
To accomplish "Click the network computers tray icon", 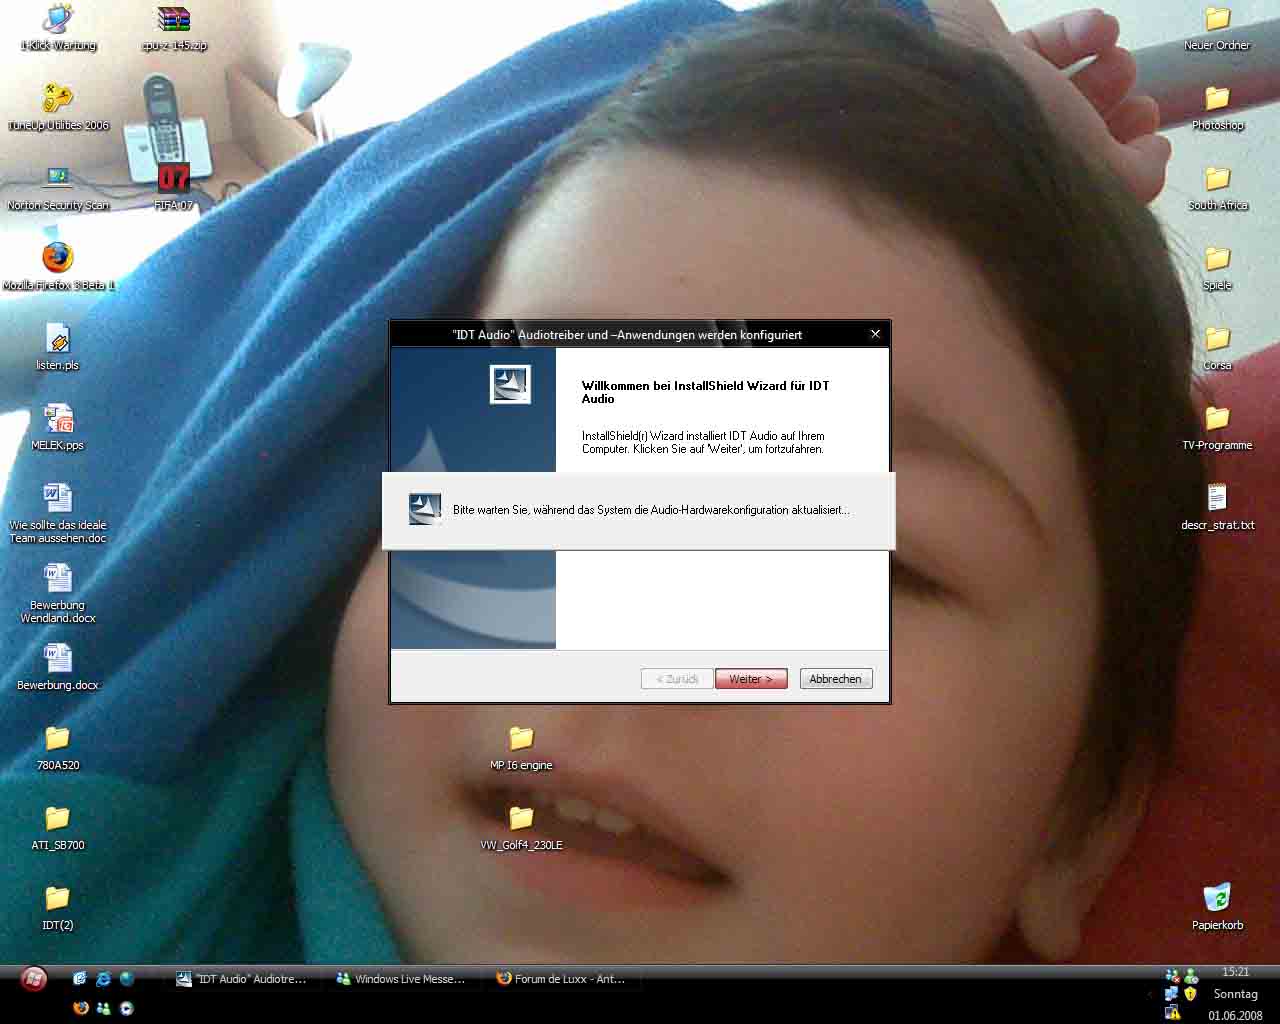I will pos(1172,994).
